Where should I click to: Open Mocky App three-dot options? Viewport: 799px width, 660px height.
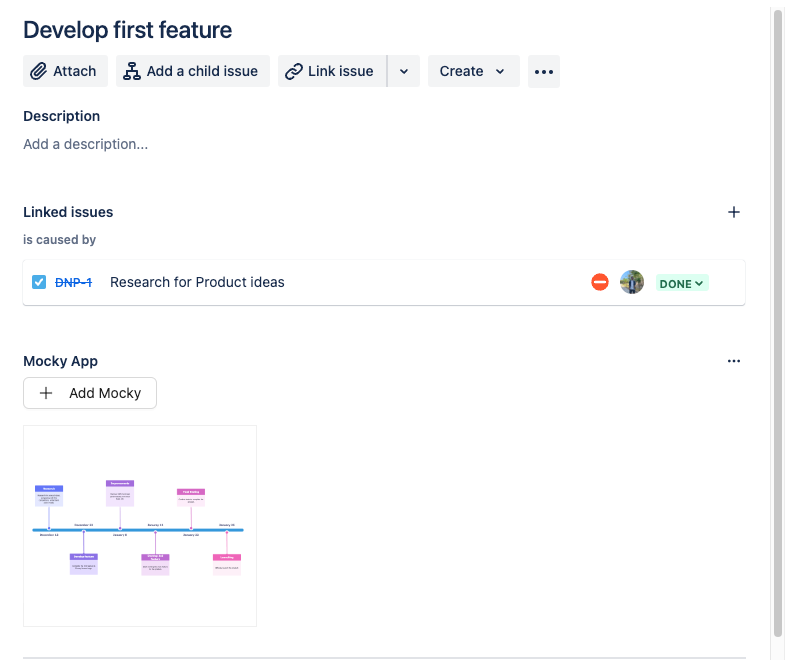point(734,361)
